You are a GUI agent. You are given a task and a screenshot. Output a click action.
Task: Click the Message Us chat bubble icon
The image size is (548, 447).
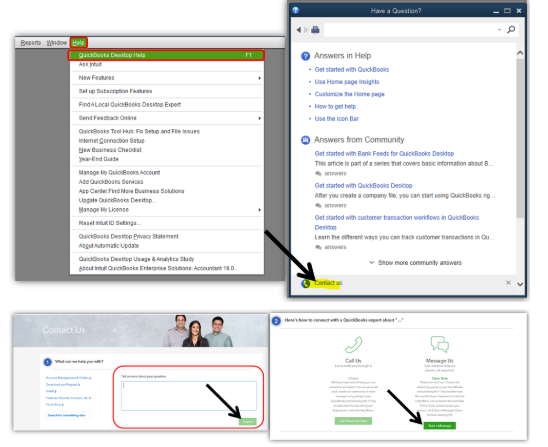(440, 344)
